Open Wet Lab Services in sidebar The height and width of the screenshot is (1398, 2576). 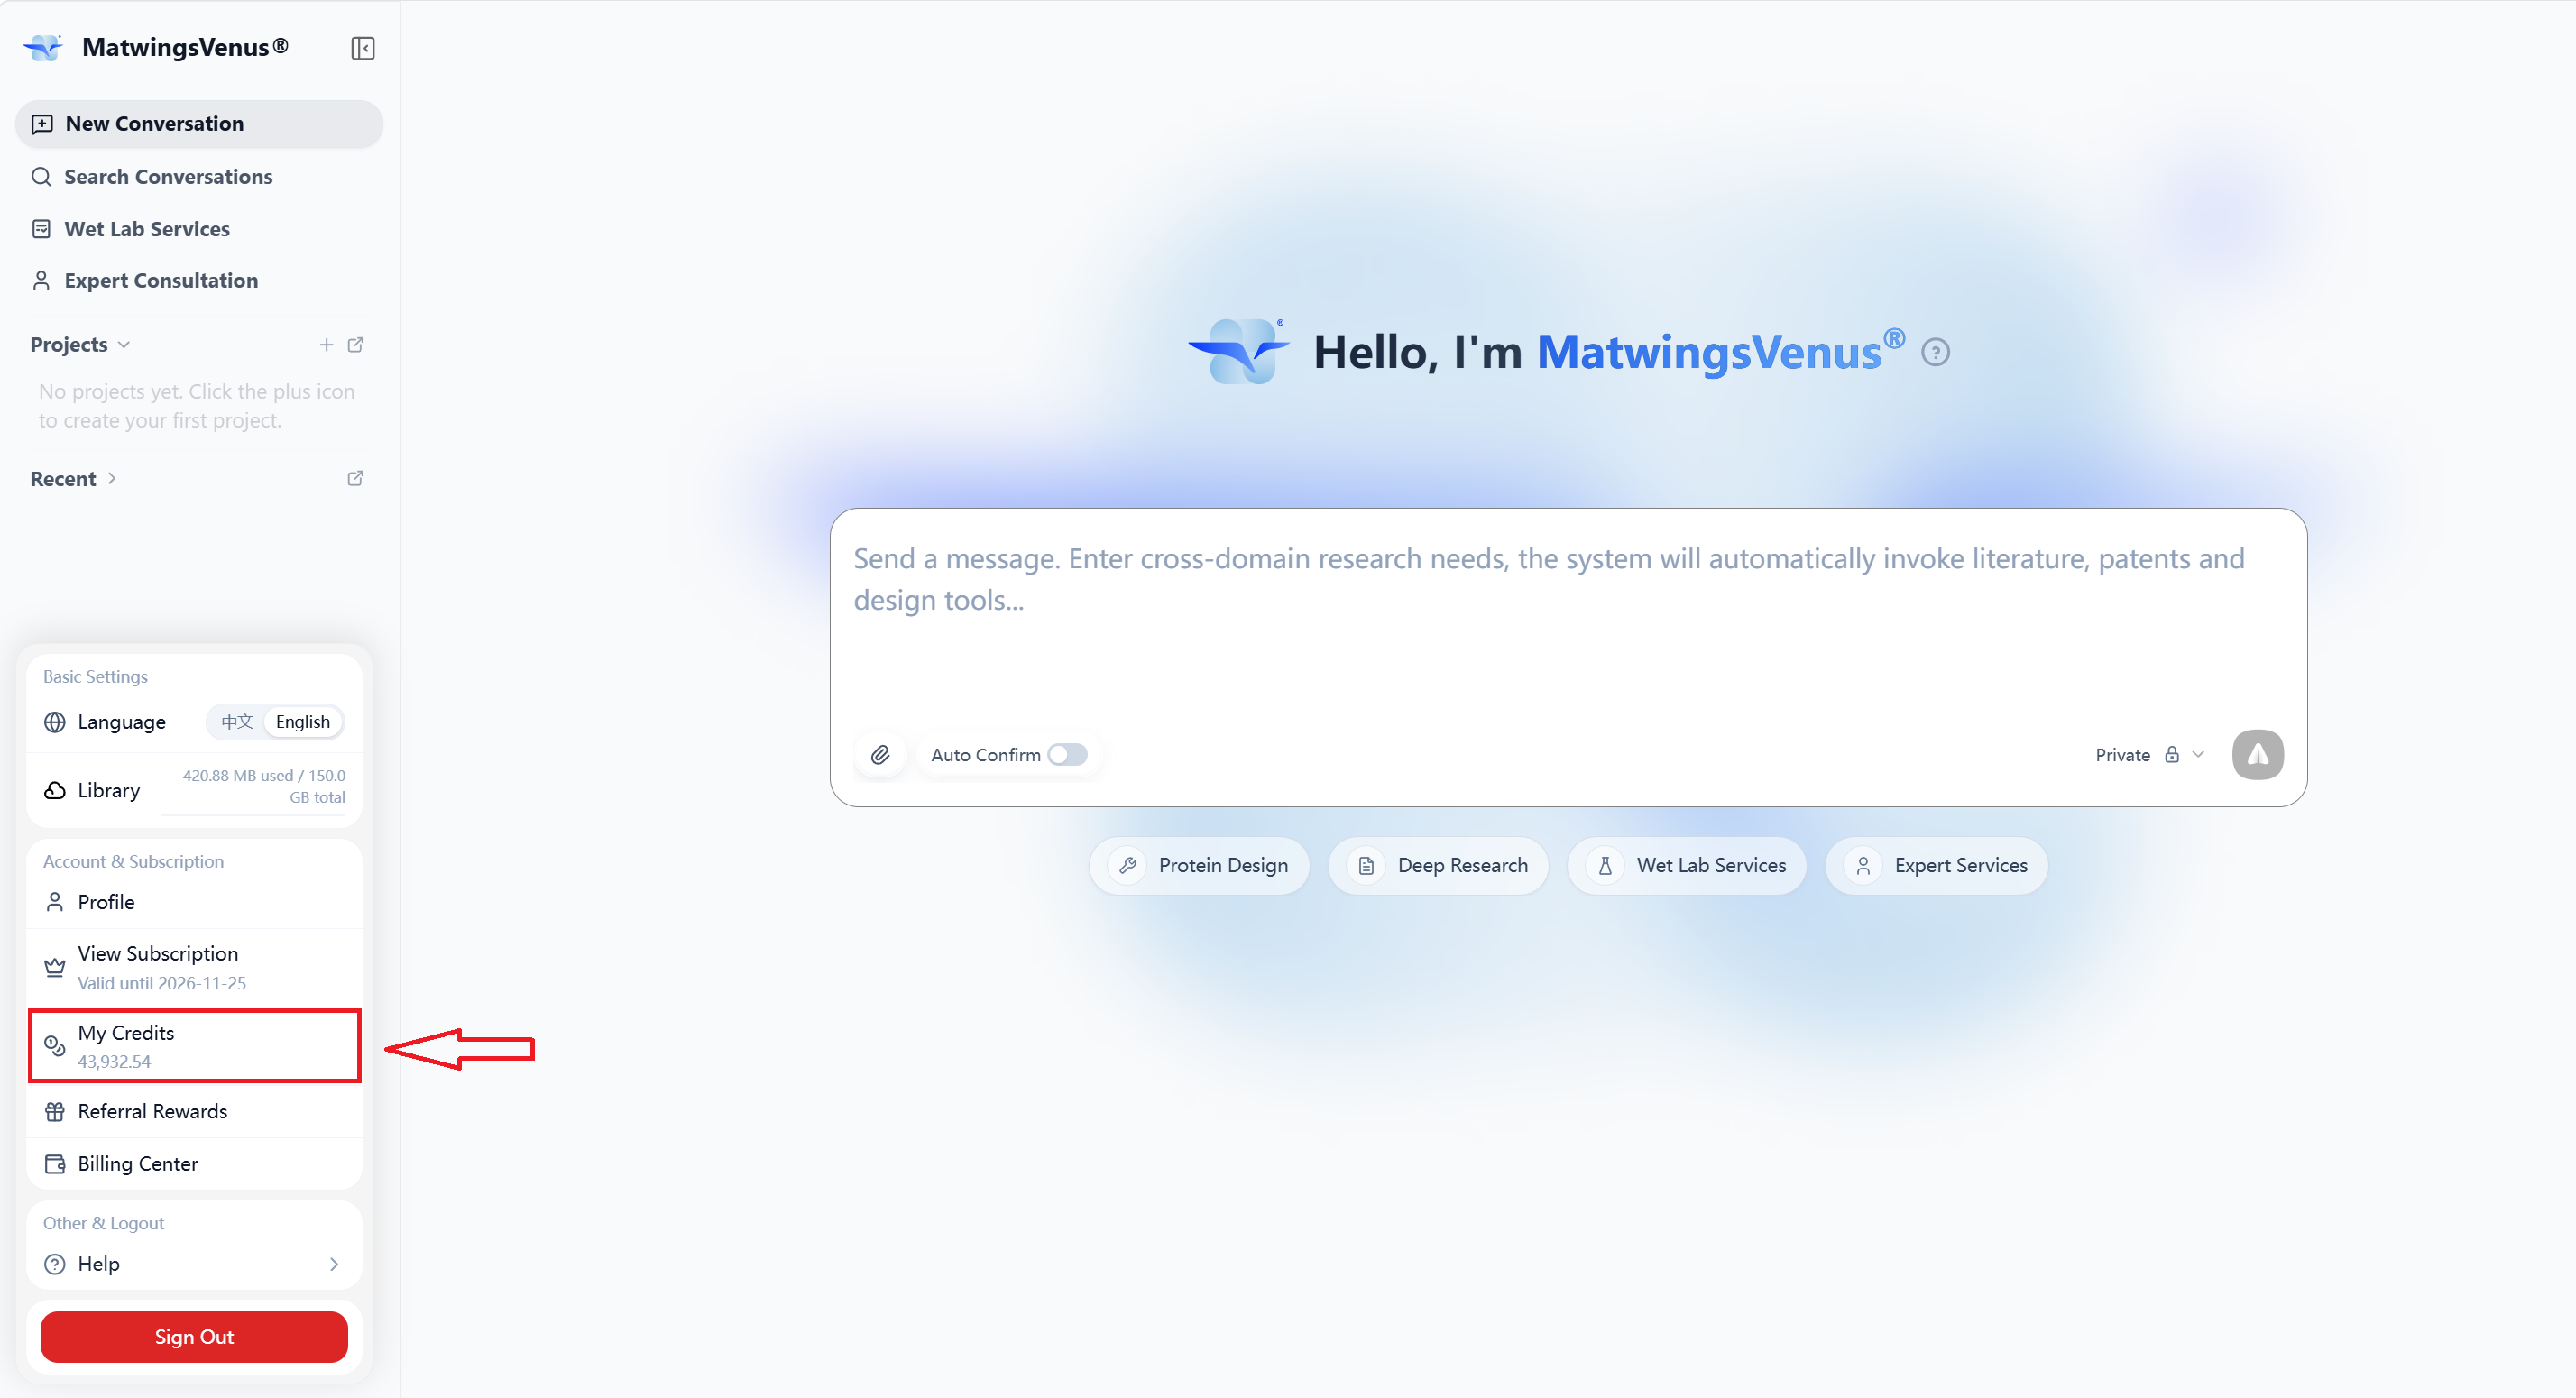(x=199, y=229)
